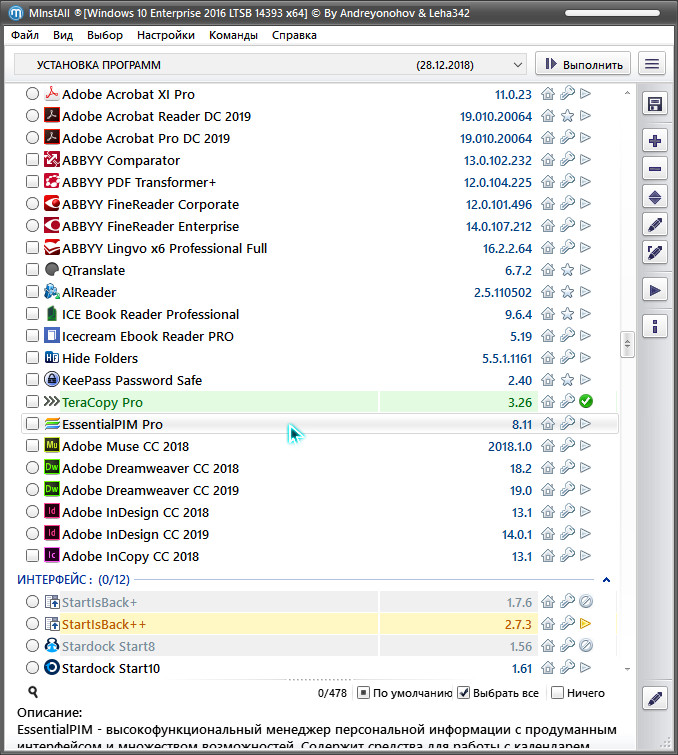Enable the 'По умолчанию' checkbox
This screenshot has width=678, height=755.
click(365, 693)
